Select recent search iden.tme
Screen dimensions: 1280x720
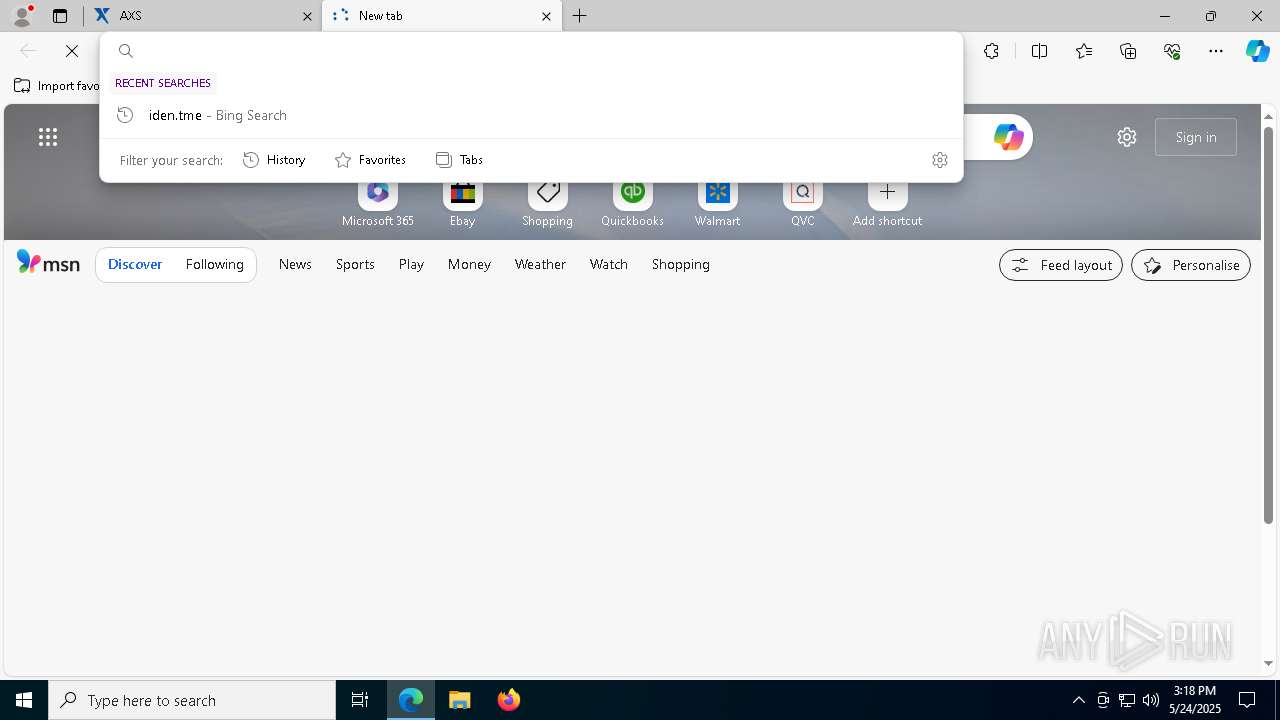click(531, 115)
